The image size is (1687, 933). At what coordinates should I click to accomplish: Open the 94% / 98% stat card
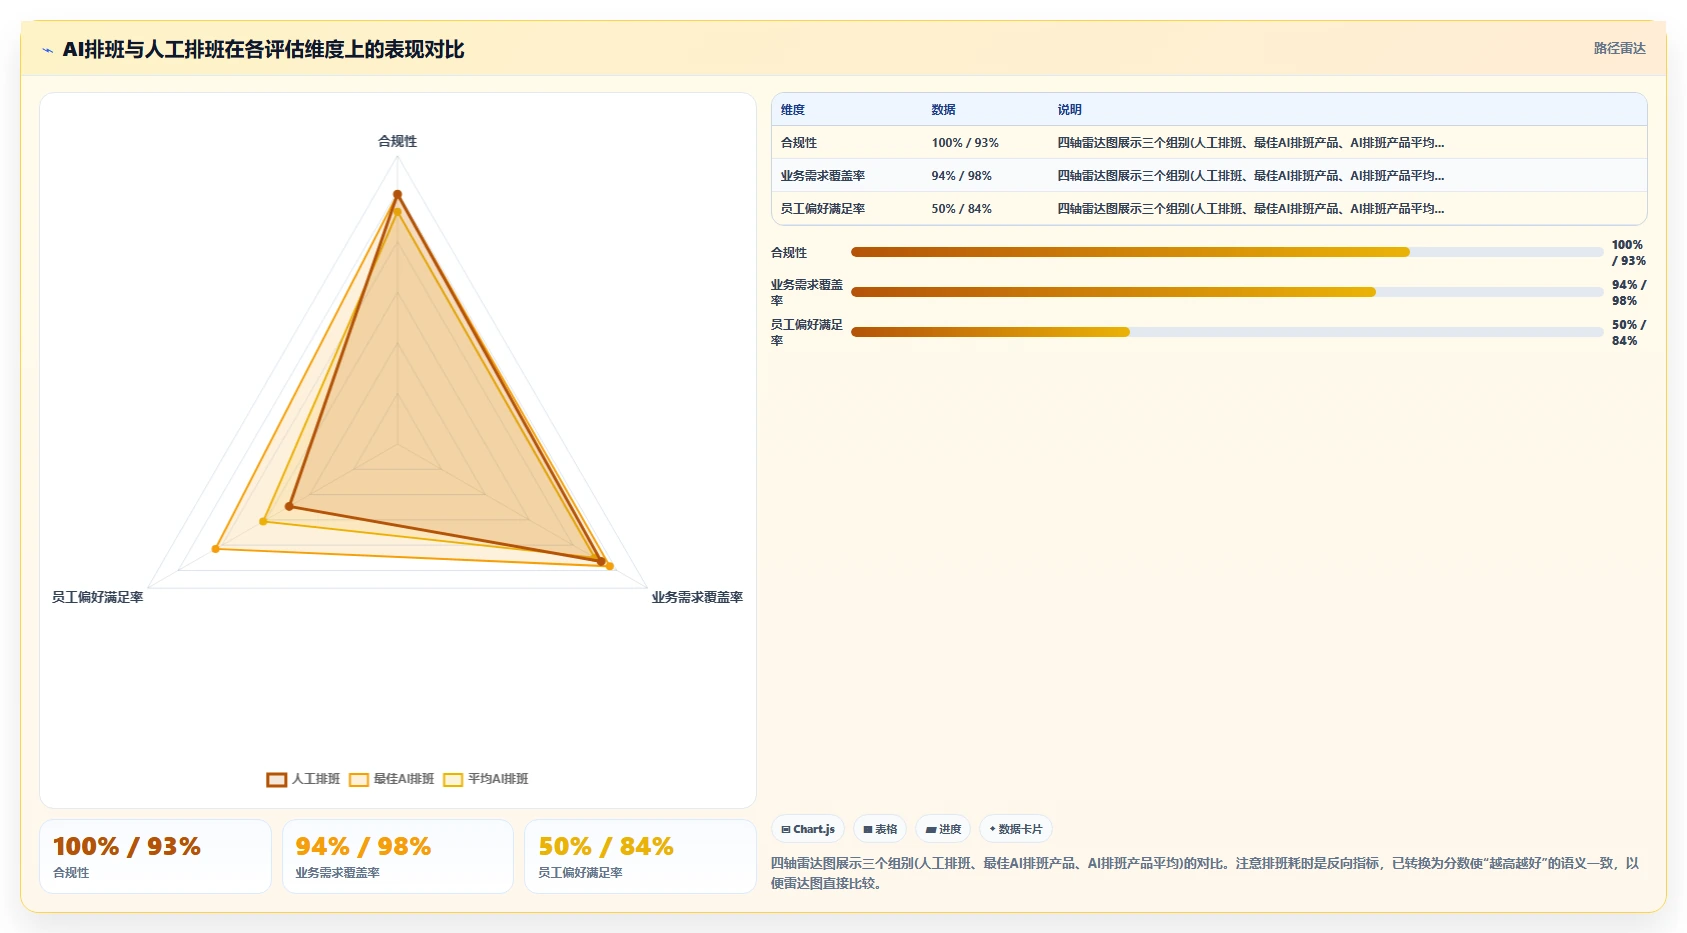[398, 856]
